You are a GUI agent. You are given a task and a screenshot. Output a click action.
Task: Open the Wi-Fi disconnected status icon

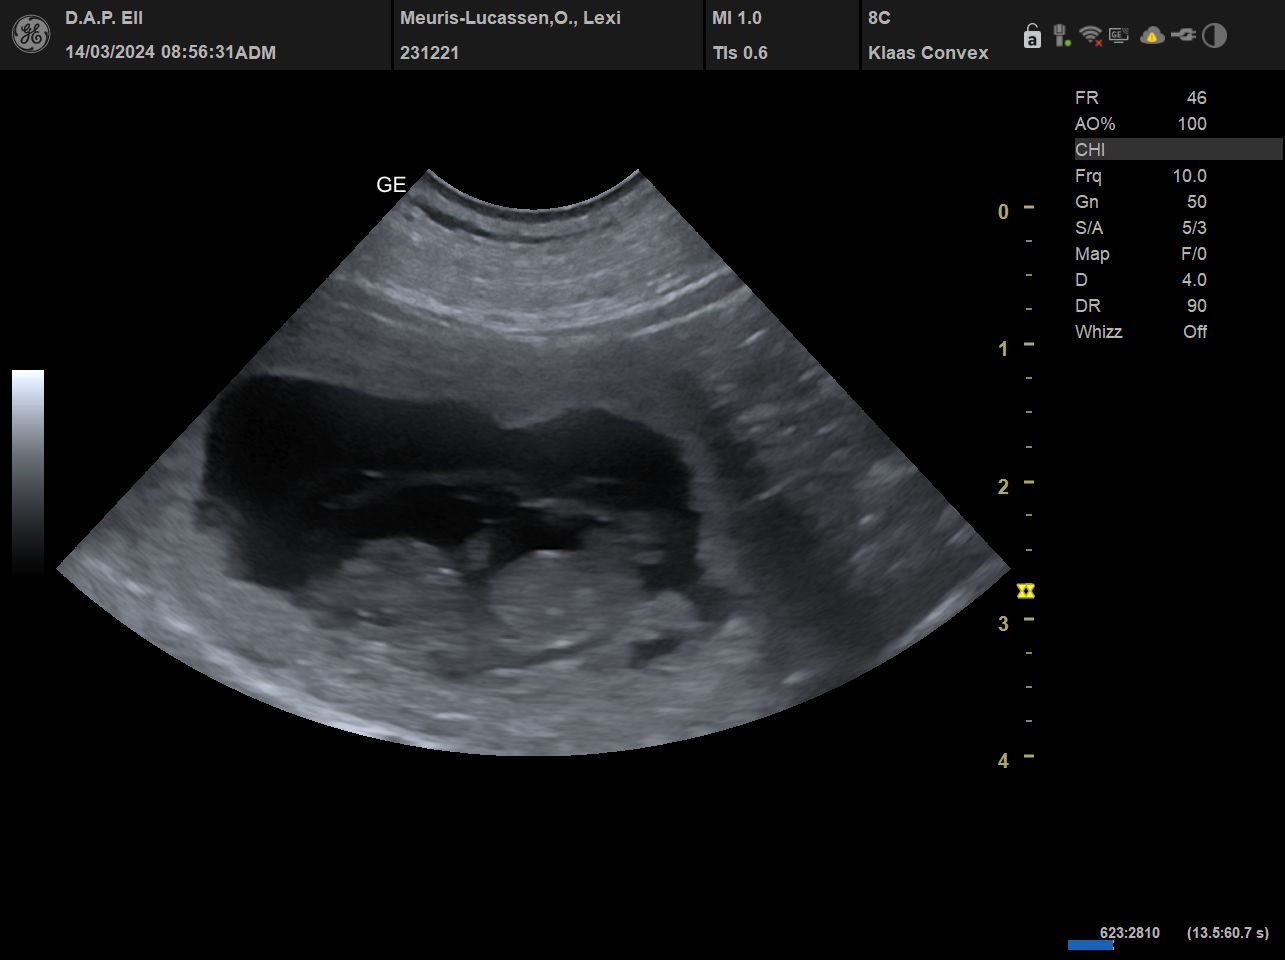pyautogui.click(x=1091, y=36)
